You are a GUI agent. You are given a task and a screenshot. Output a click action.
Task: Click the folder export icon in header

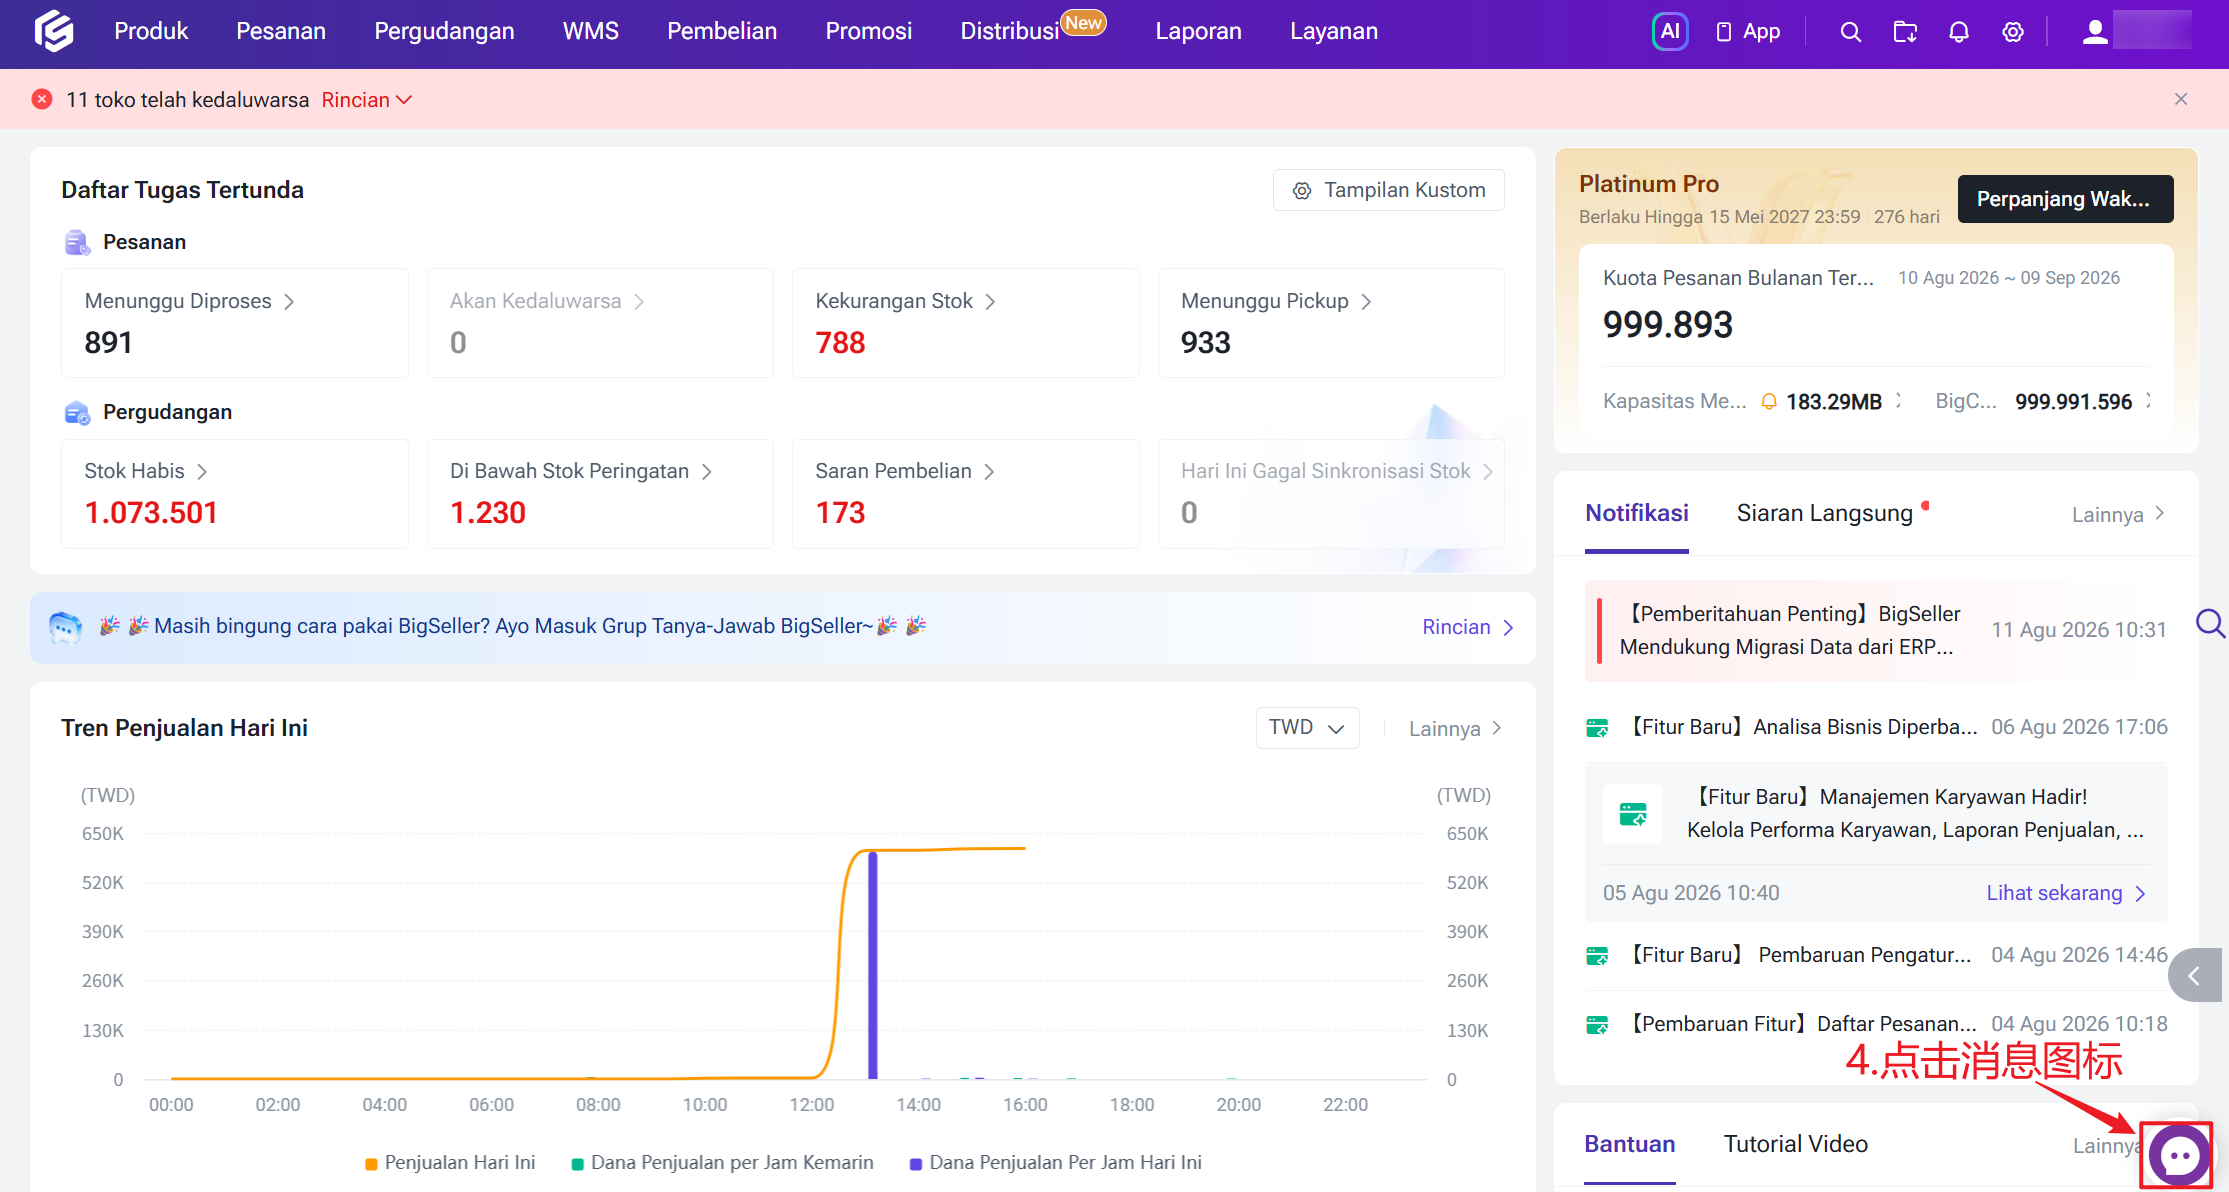click(x=1905, y=32)
